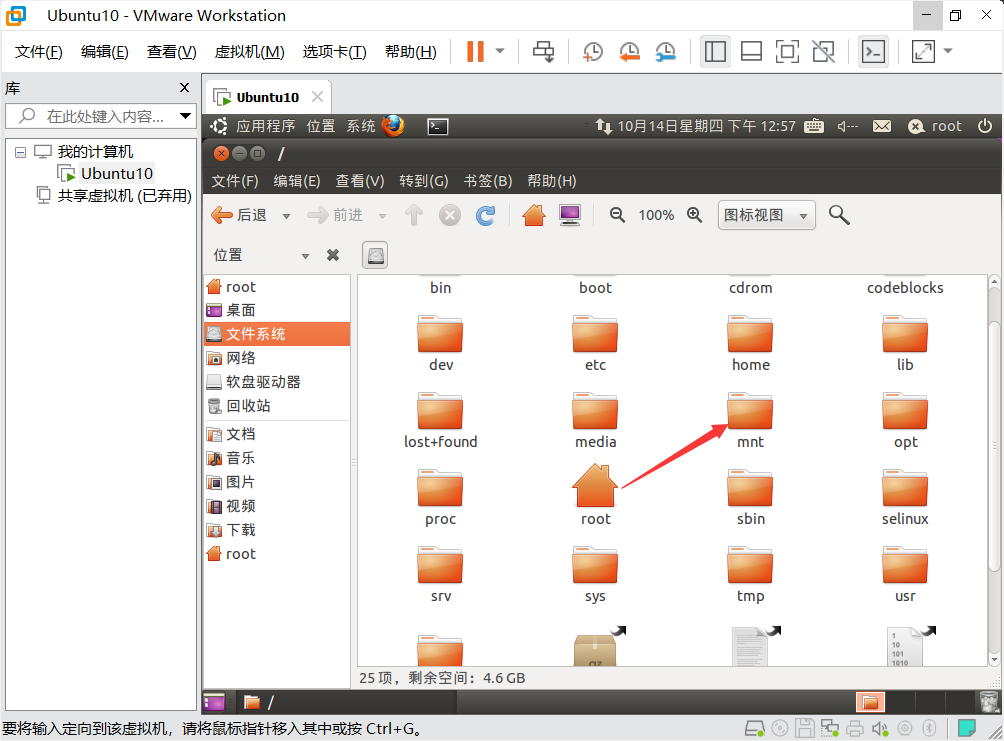Switch to the Ubuntu10 tab
The image size is (1004, 741).
[268, 97]
